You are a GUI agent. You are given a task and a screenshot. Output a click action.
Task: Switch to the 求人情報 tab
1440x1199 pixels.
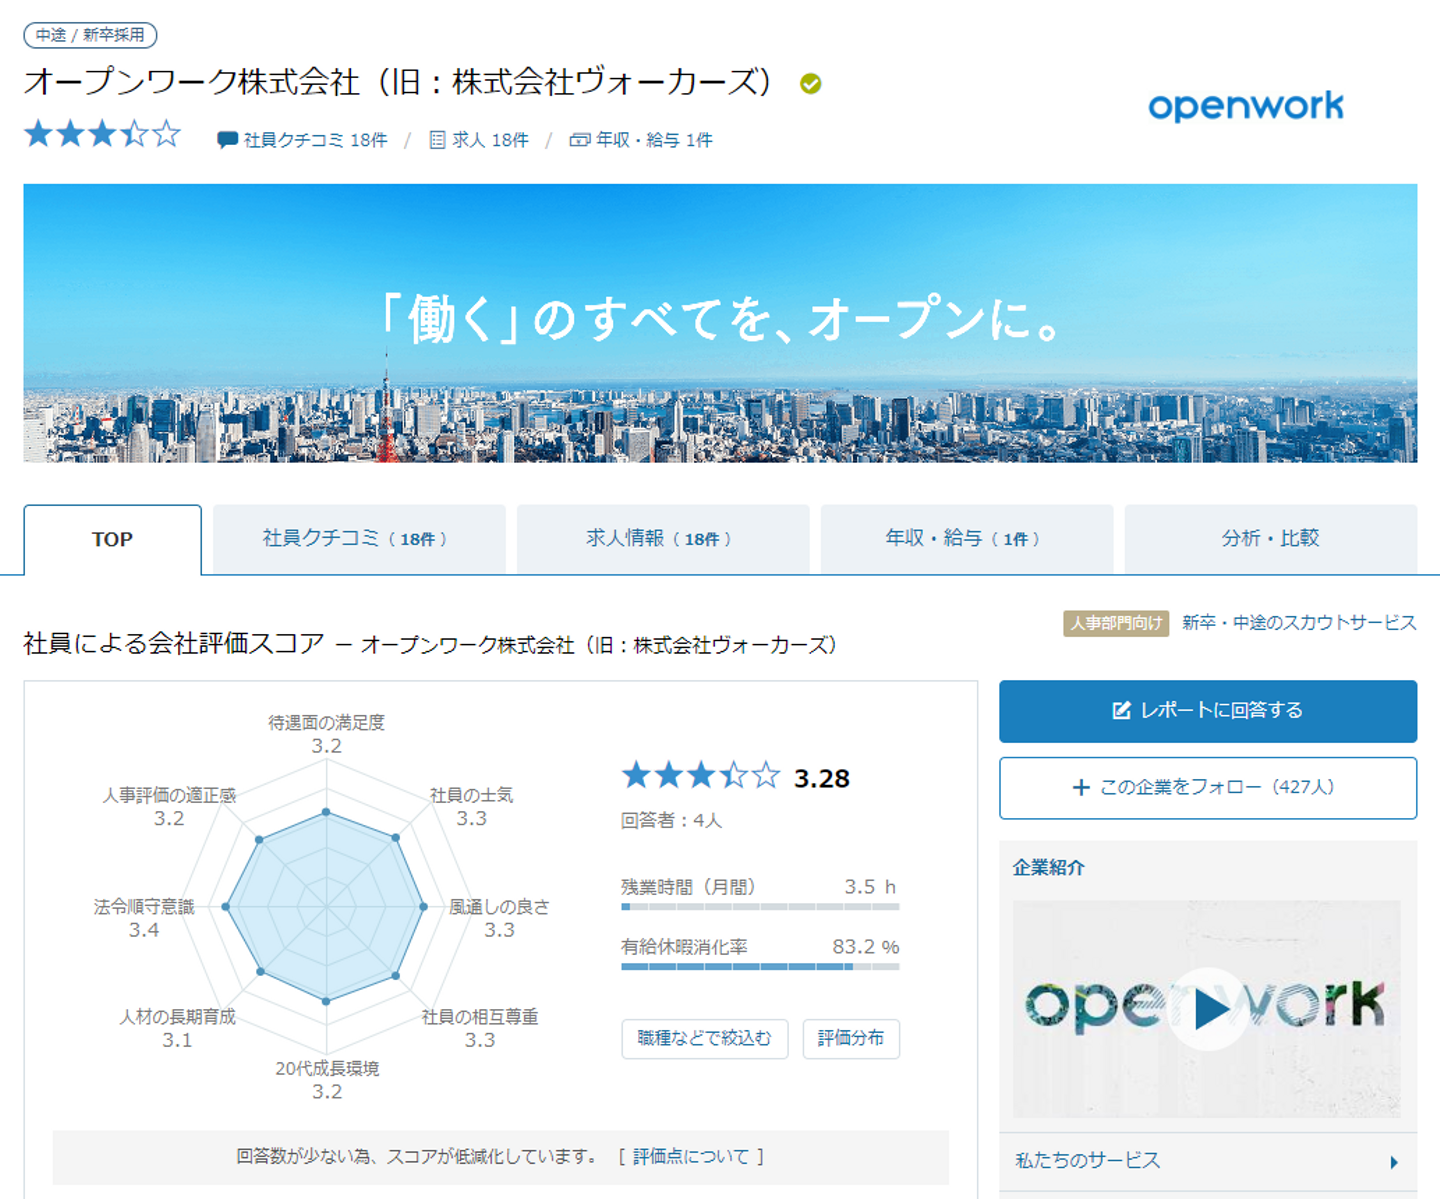tap(663, 540)
